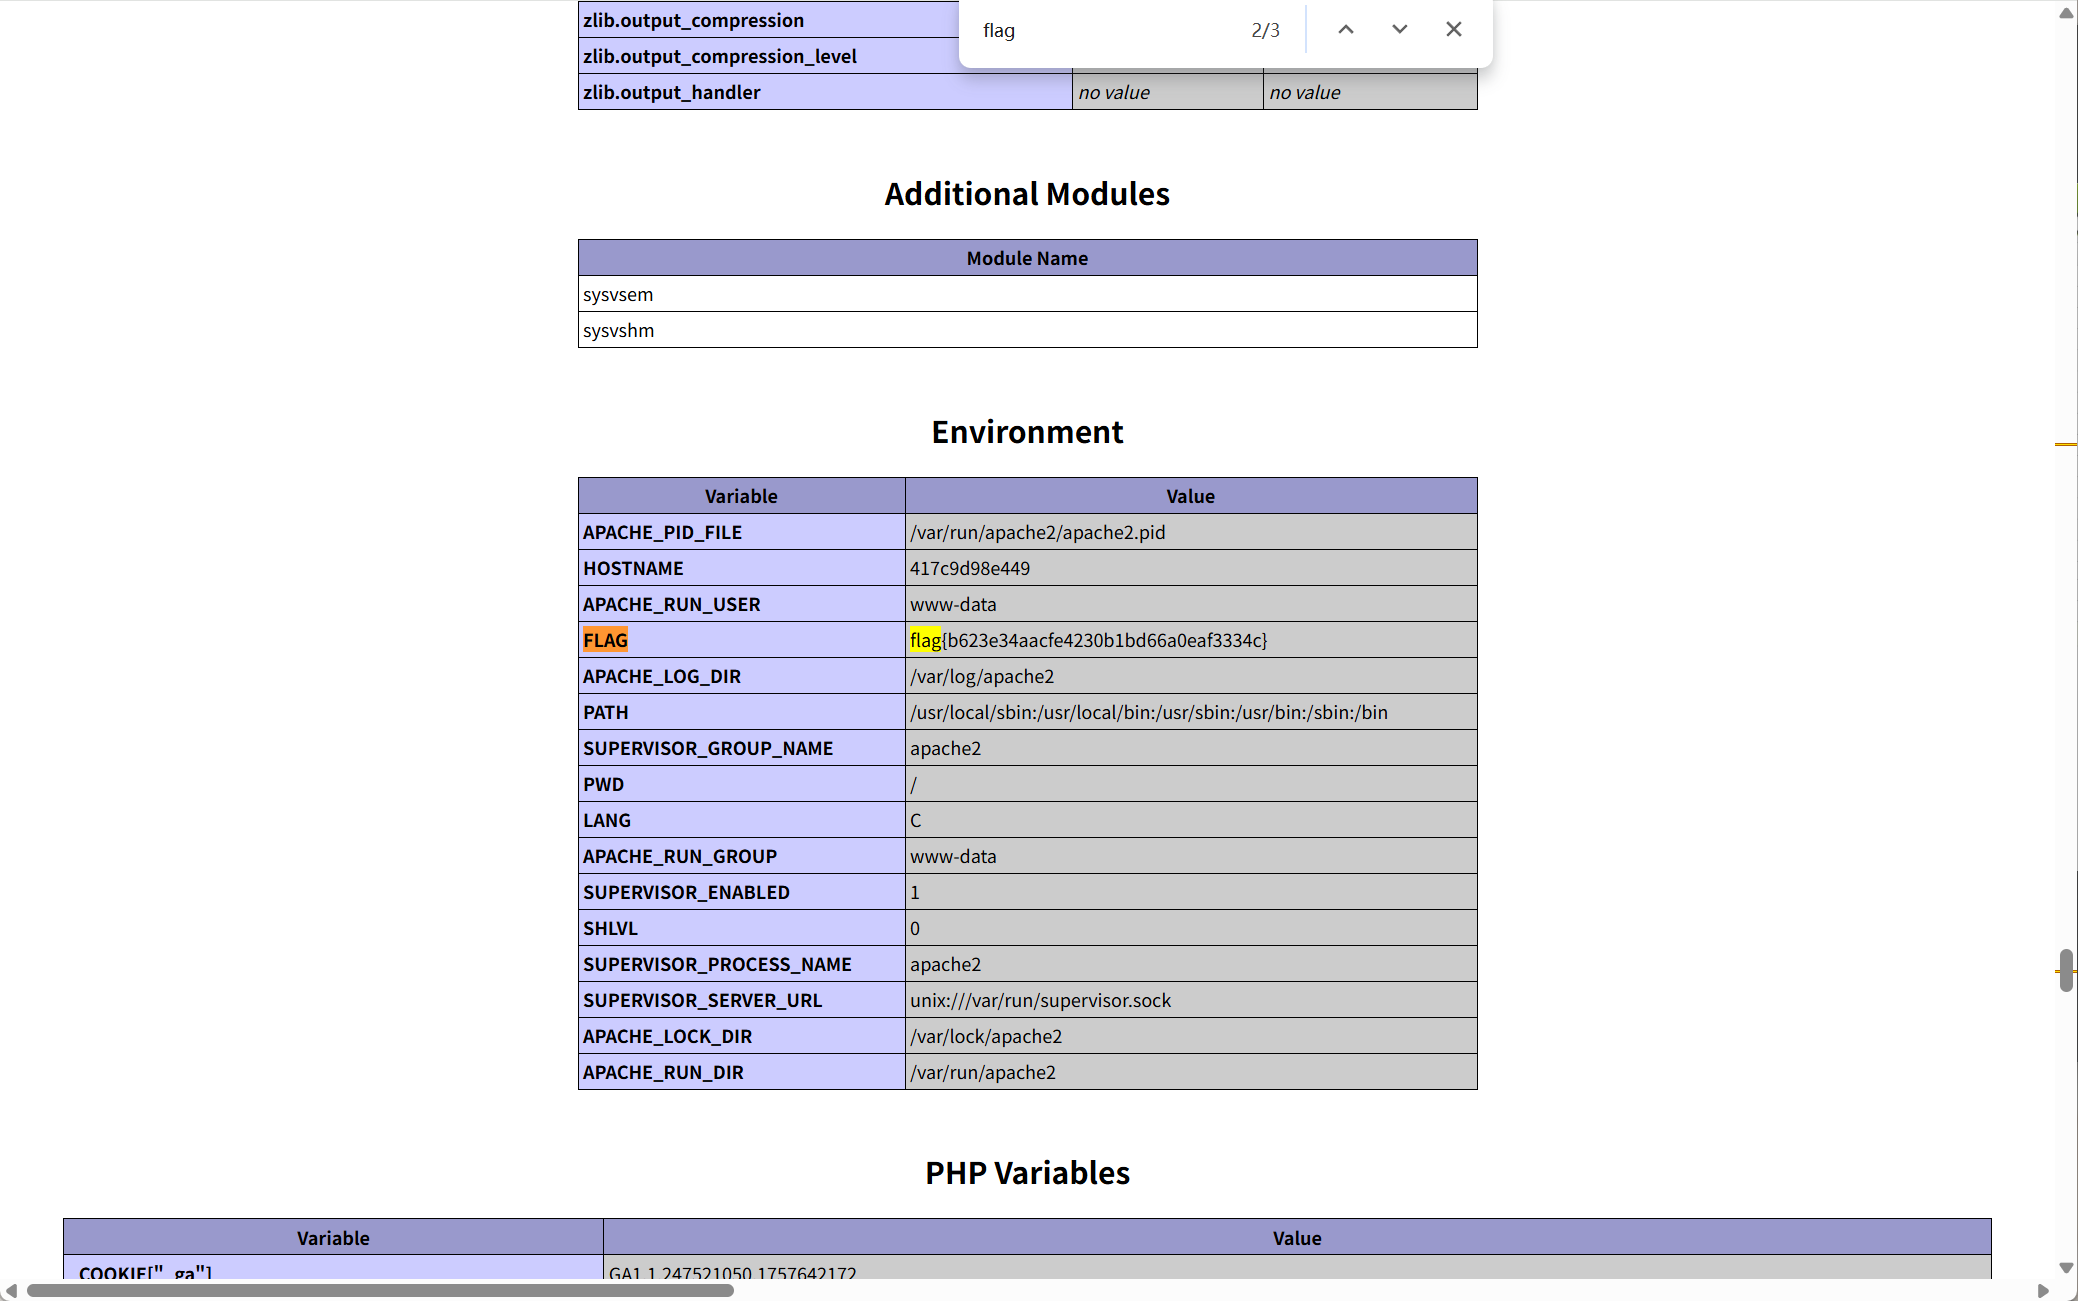Click the PHP Variables heading
The height and width of the screenshot is (1301, 2078).
(1027, 1172)
